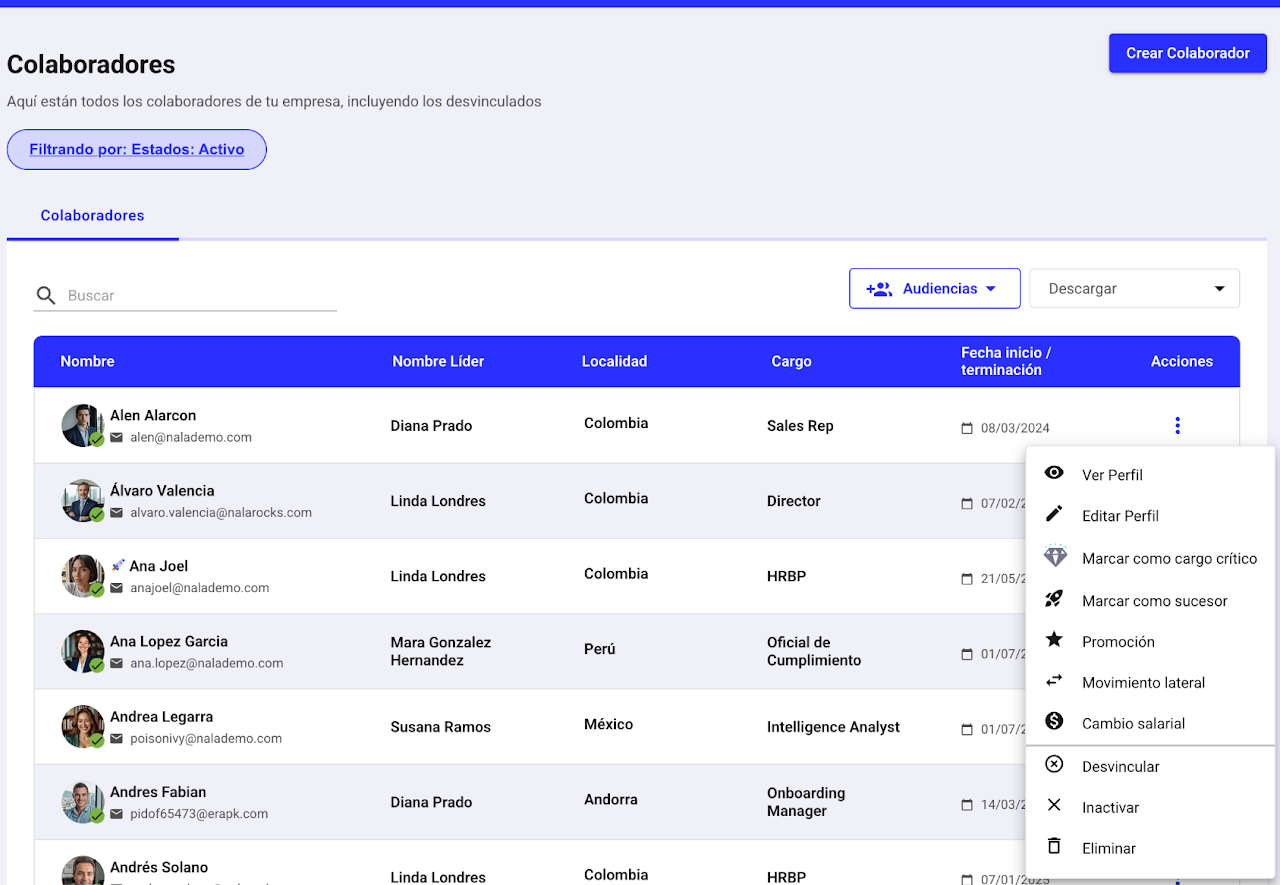Click Andrea Legarra's profile photo
This screenshot has width=1280, height=885.
click(x=82, y=727)
